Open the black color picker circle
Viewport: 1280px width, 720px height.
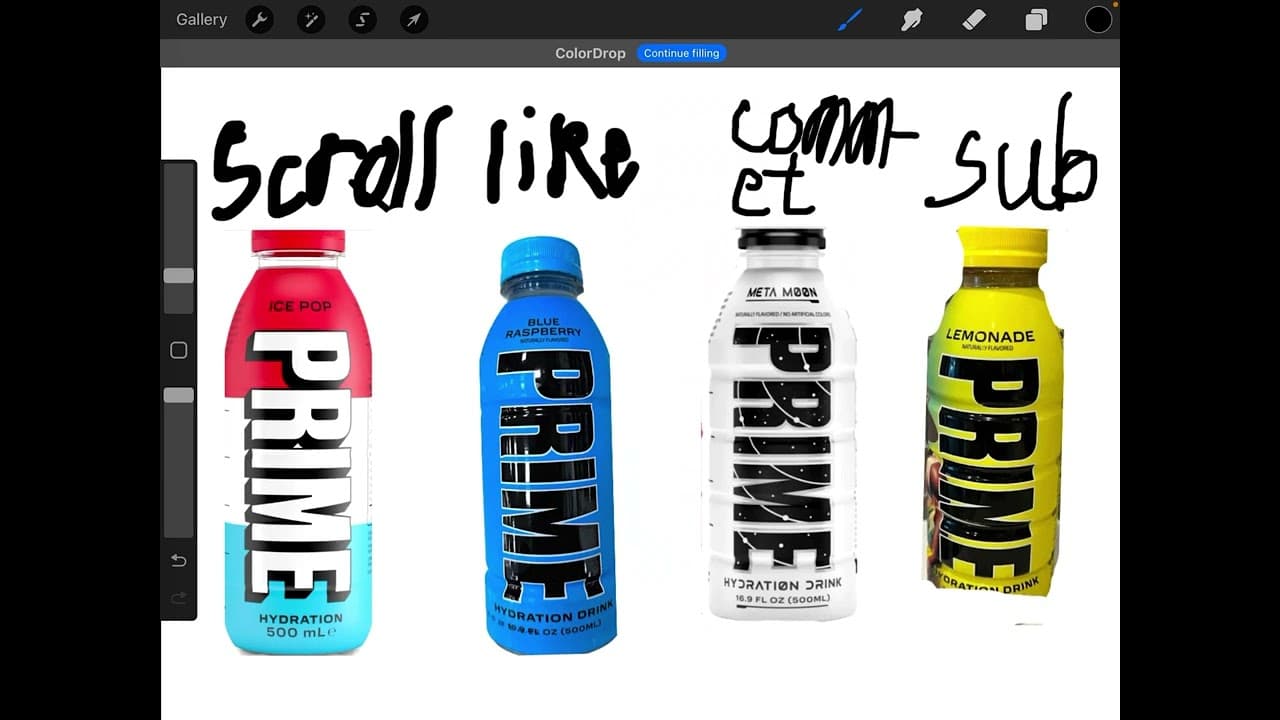[x=1098, y=19]
